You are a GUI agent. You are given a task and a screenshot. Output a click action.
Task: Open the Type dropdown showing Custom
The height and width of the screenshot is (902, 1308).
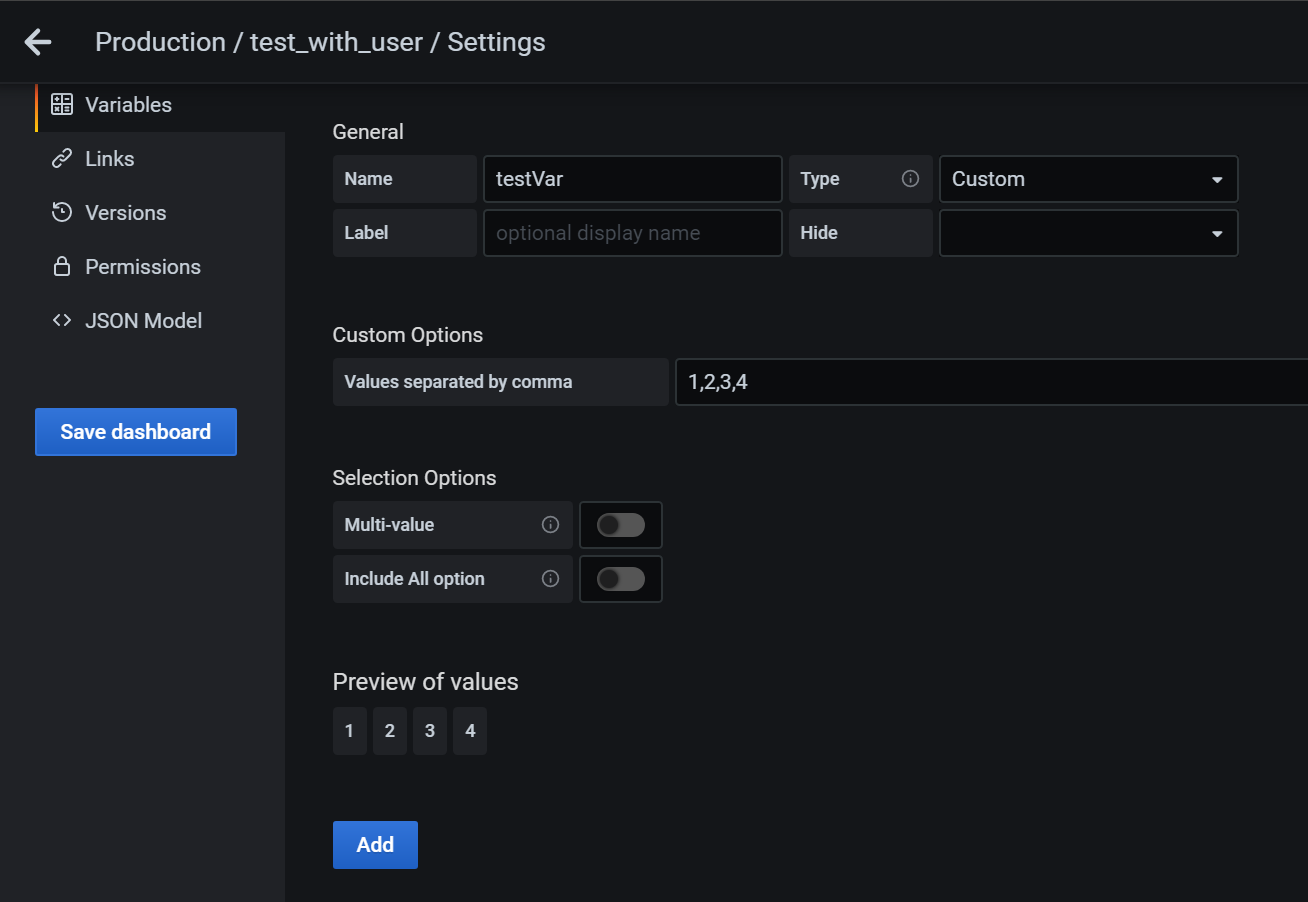click(1088, 178)
